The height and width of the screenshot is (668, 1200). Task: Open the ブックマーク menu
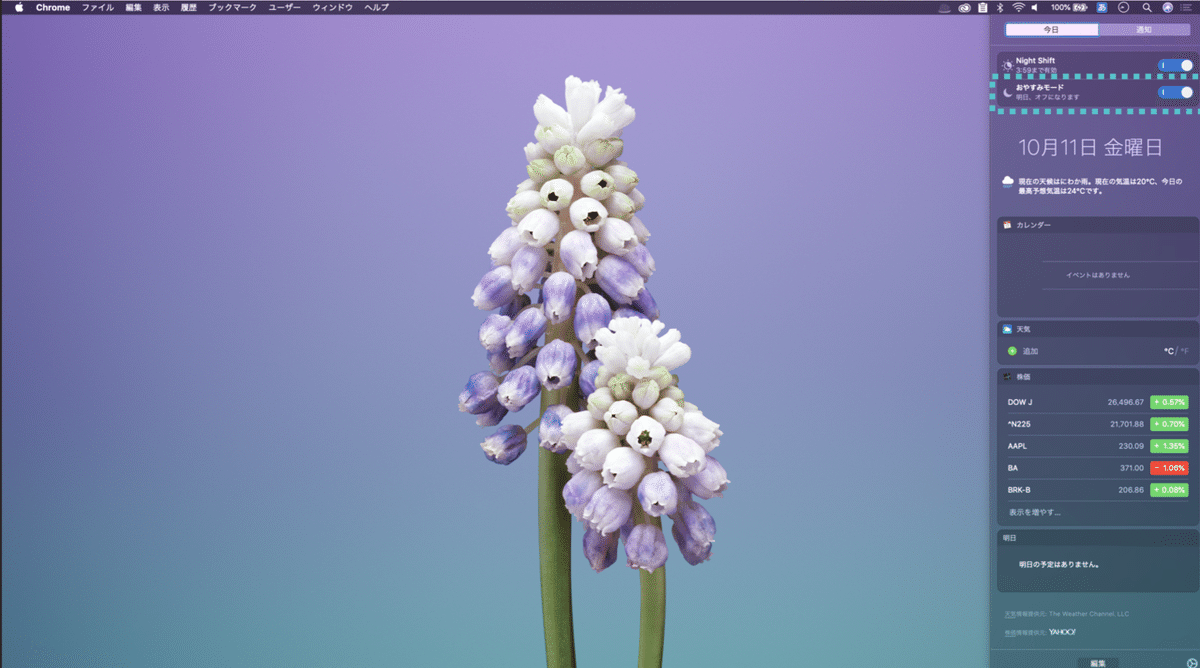pos(233,7)
